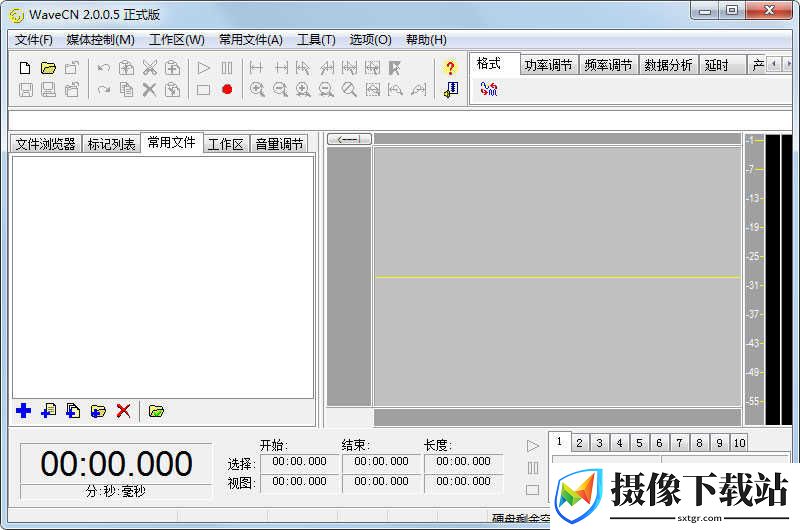Select numbered tab 1
The height and width of the screenshot is (530, 800).
[x=559, y=442]
